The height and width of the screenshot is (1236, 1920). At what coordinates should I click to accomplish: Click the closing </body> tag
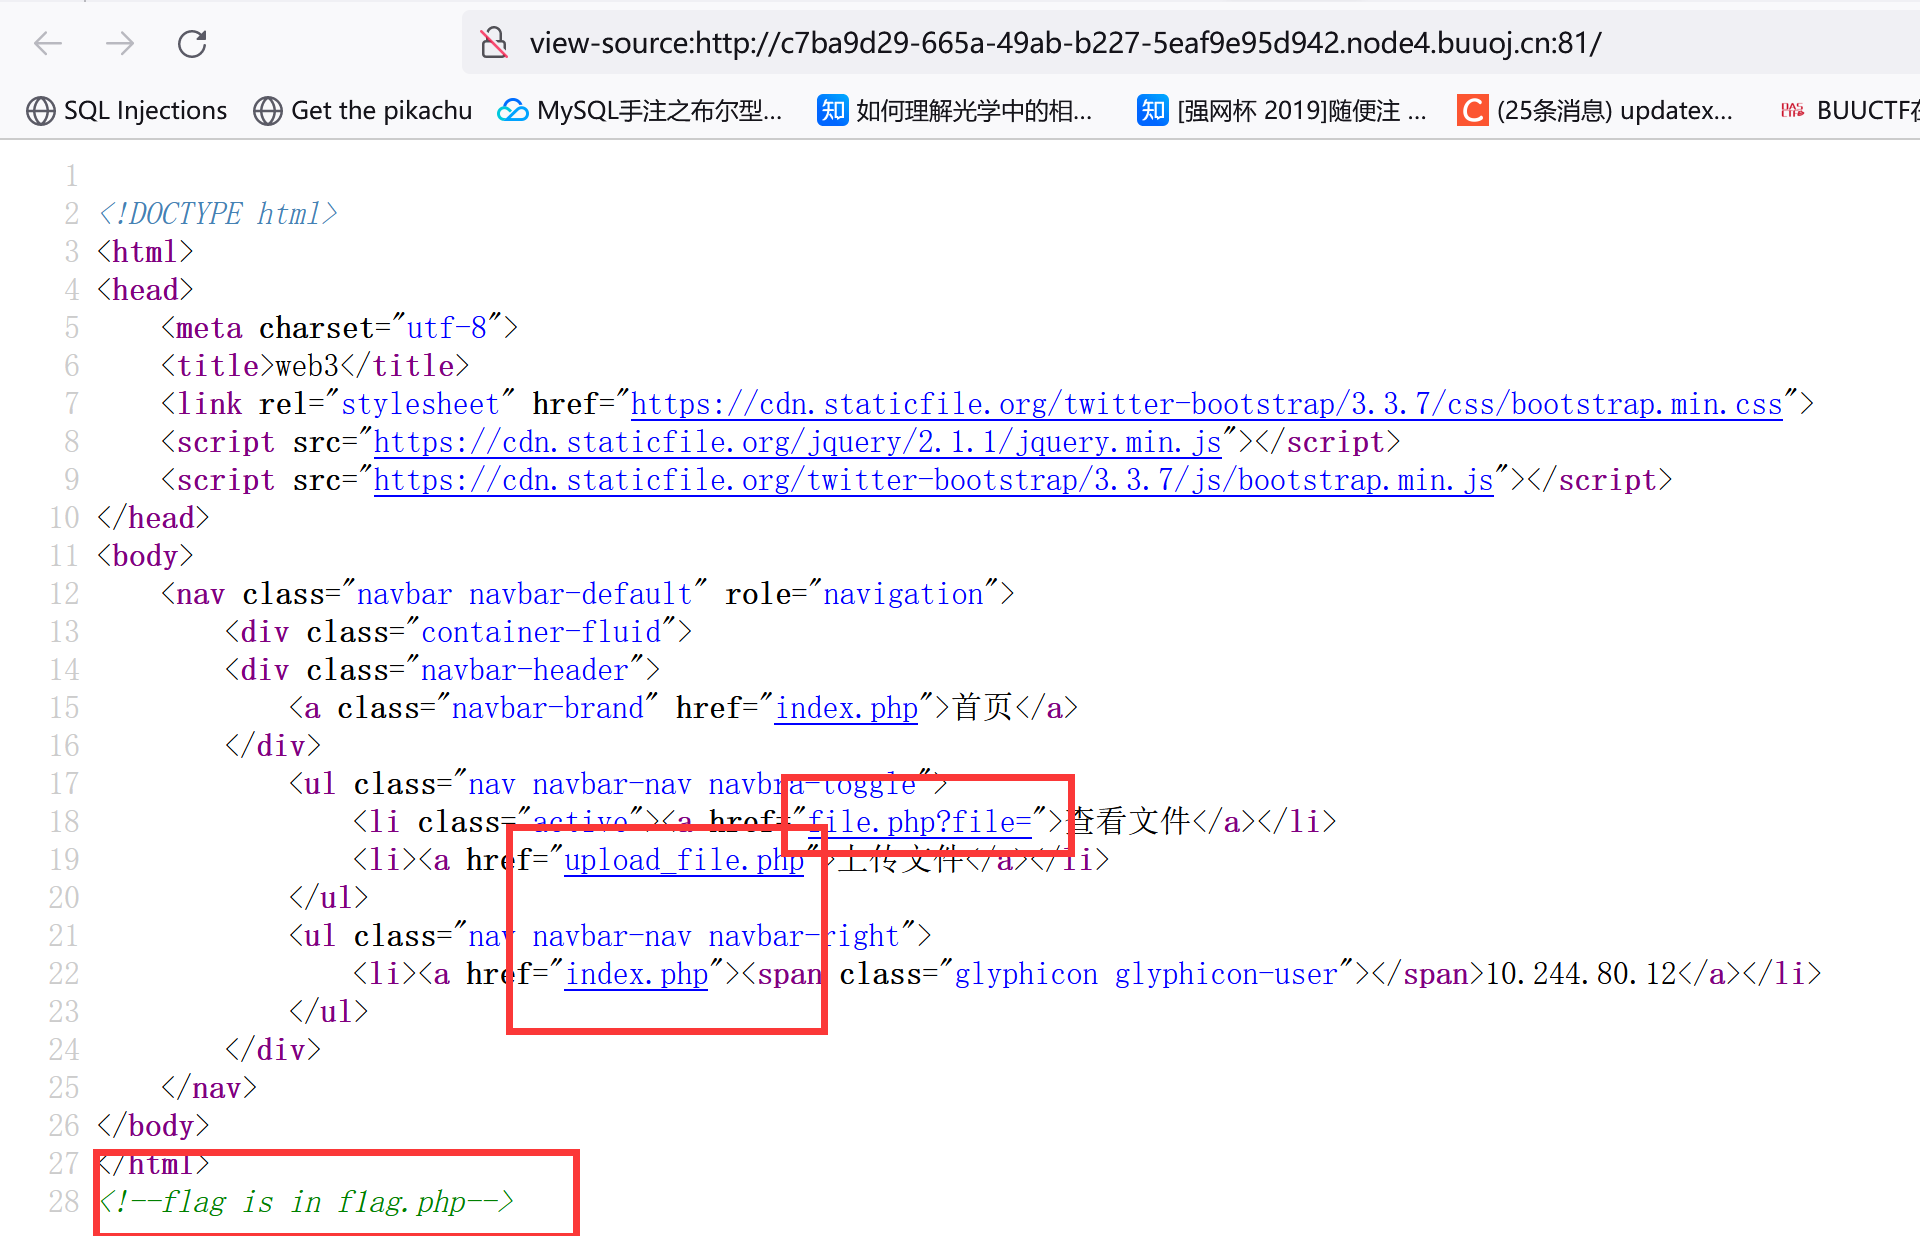(153, 1126)
